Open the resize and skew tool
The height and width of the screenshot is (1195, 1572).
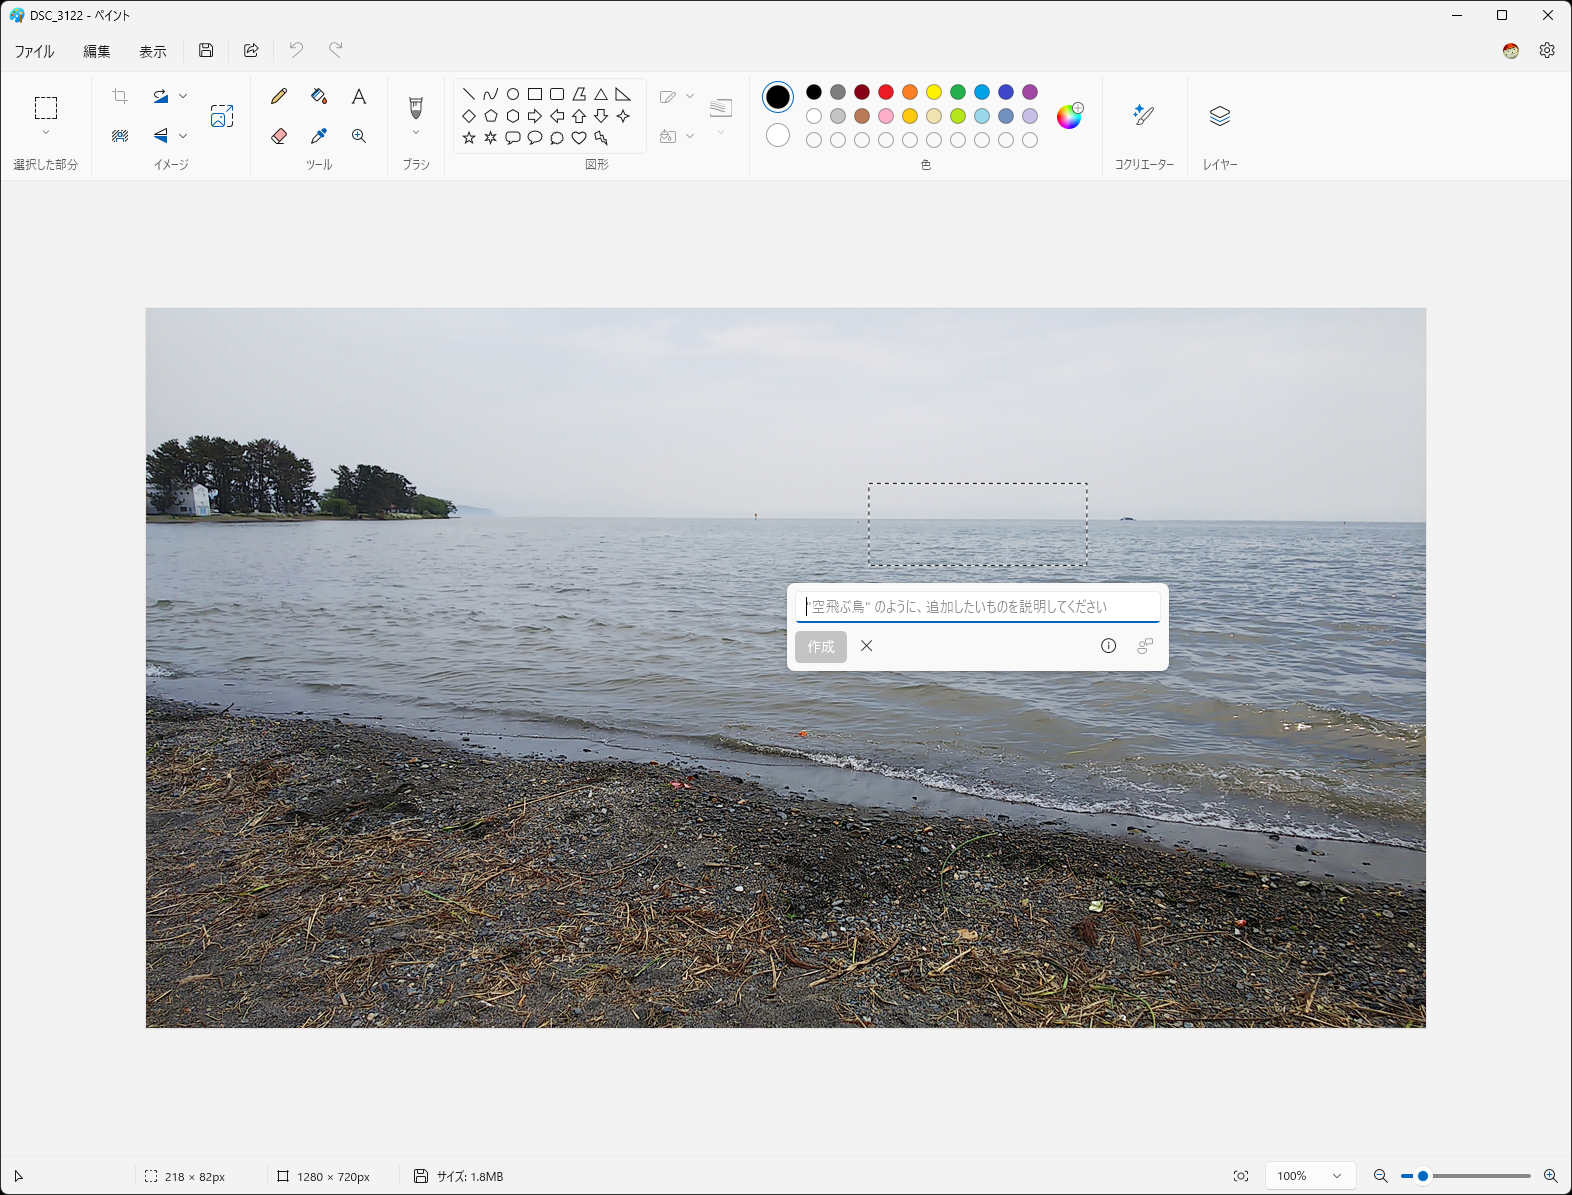[x=222, y=116]
